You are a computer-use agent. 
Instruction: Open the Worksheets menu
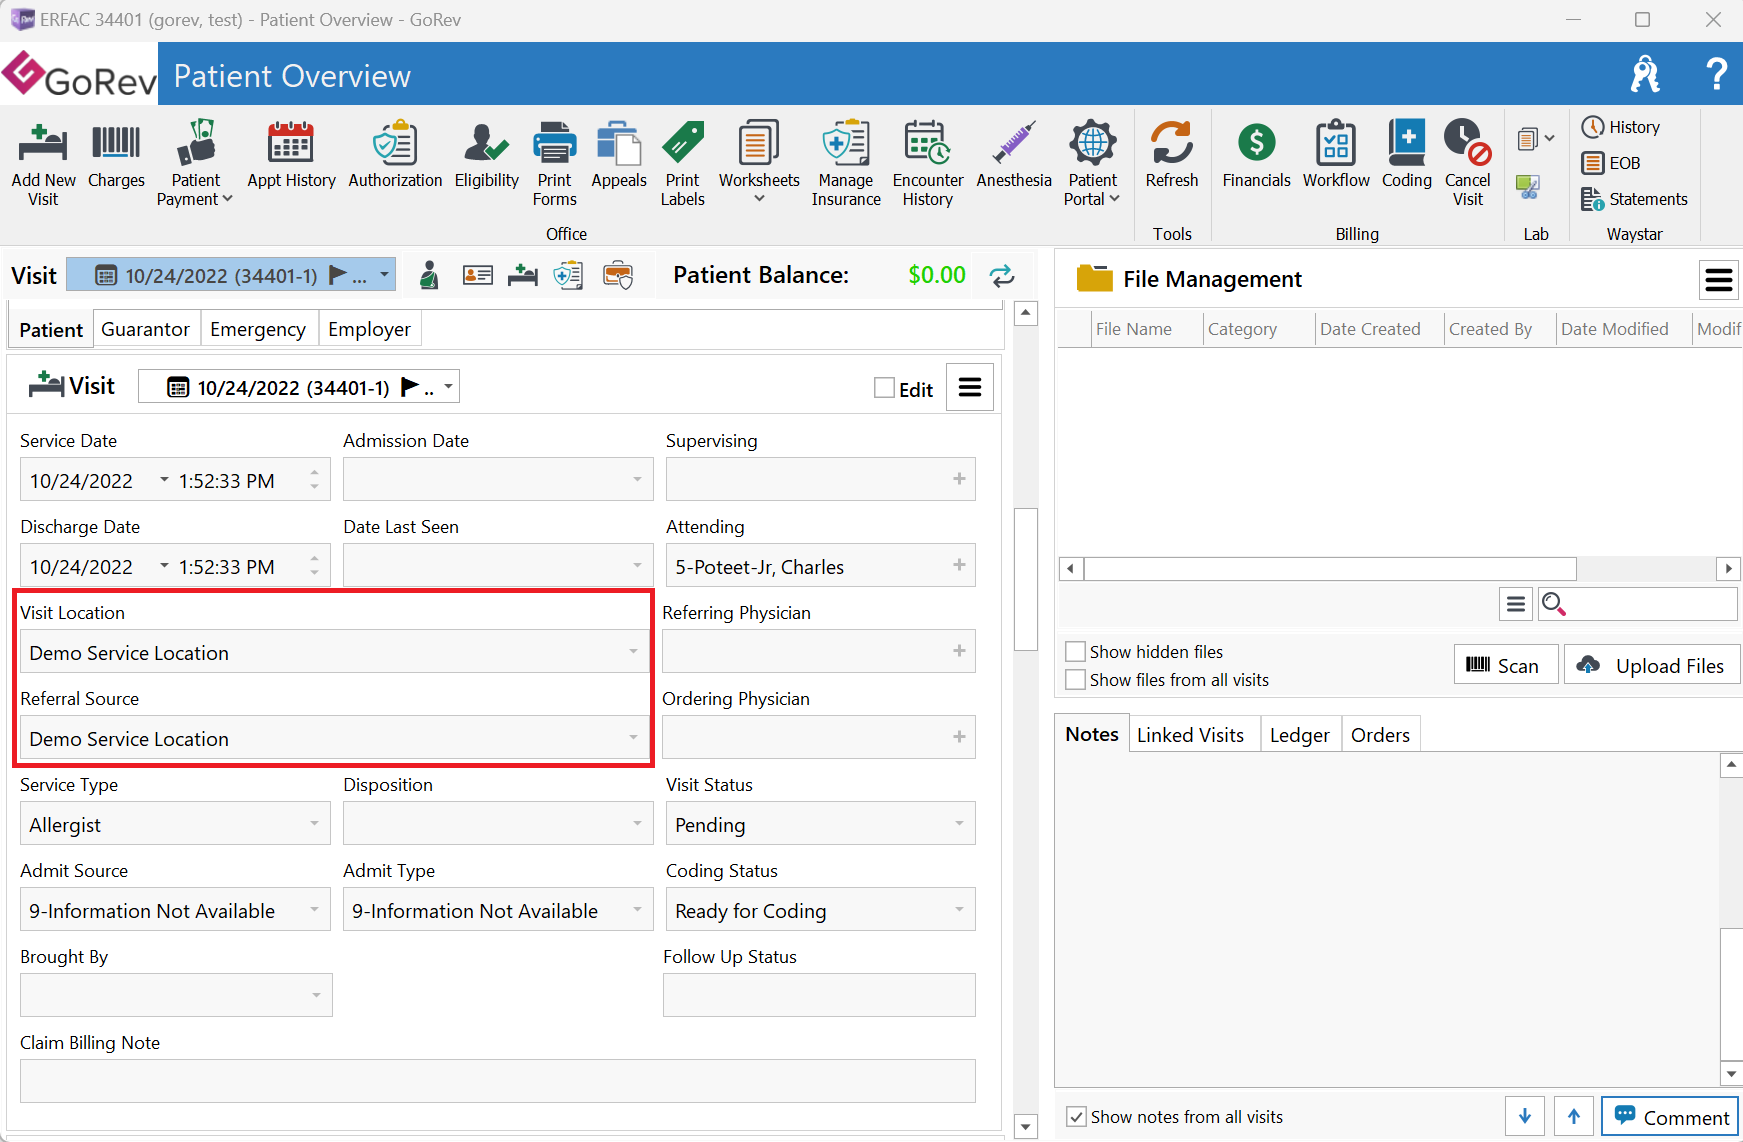pyautogui.click(x=759, y=163)
